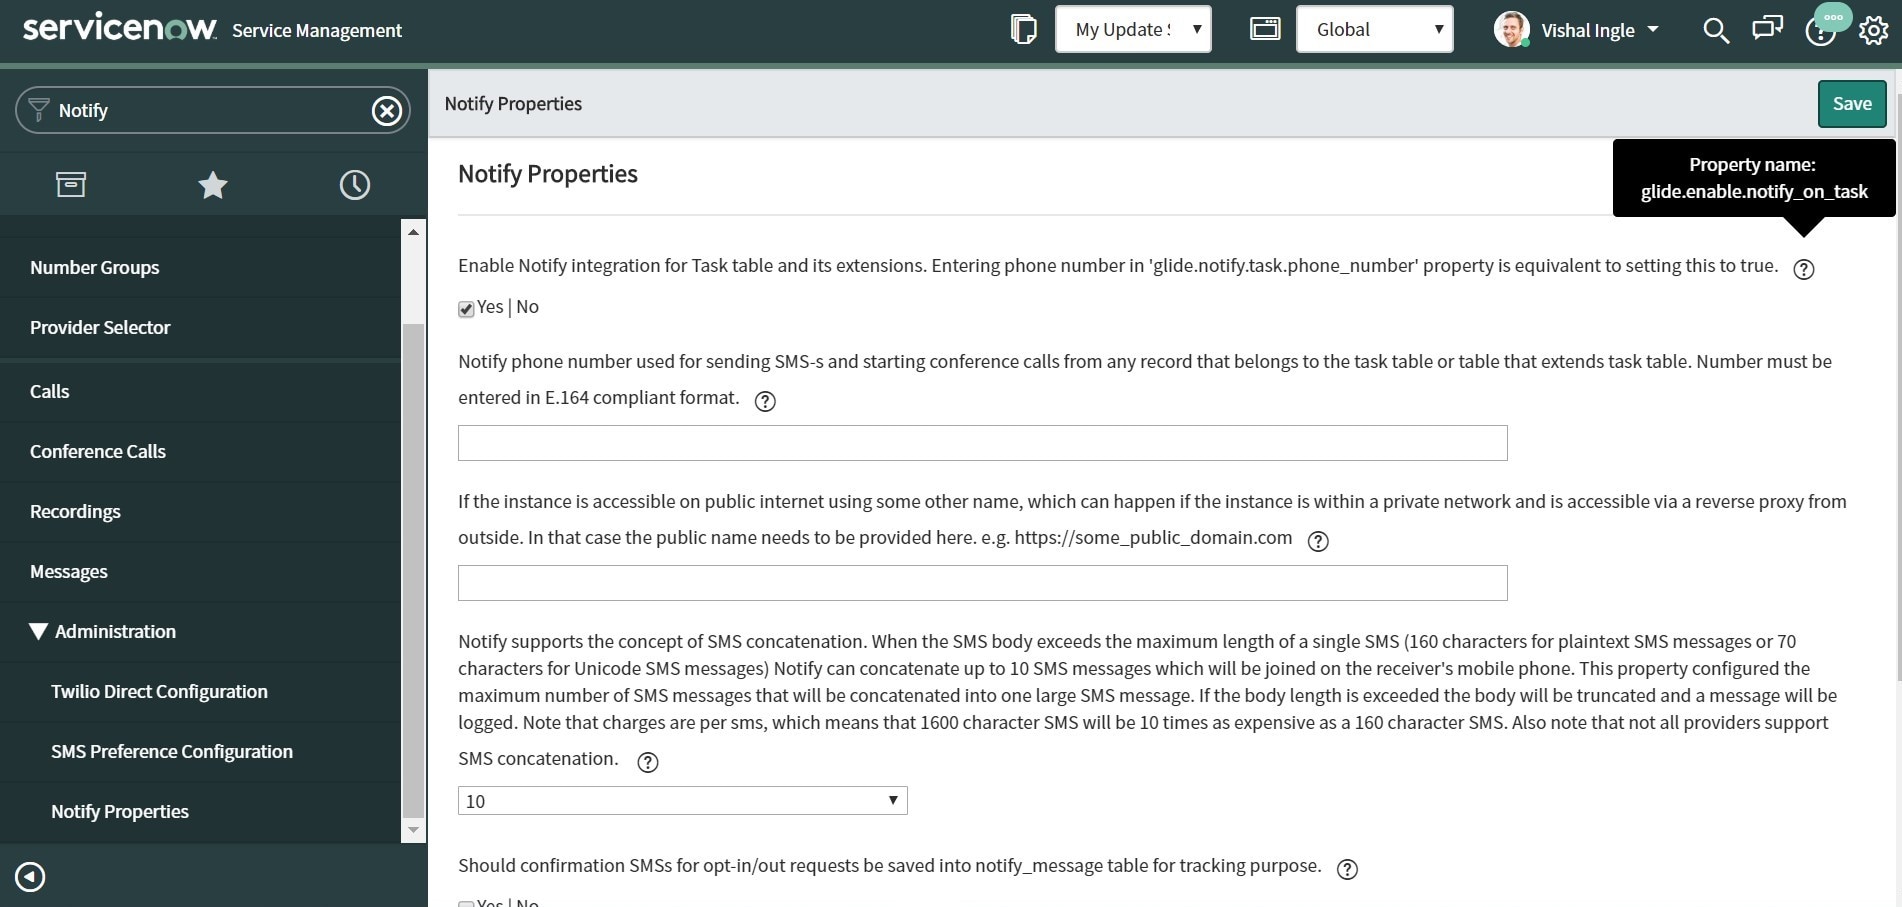Screen dimensions: 1902x907
Task: Clear the Notify navigation filter text
Action: click(387, 110)
